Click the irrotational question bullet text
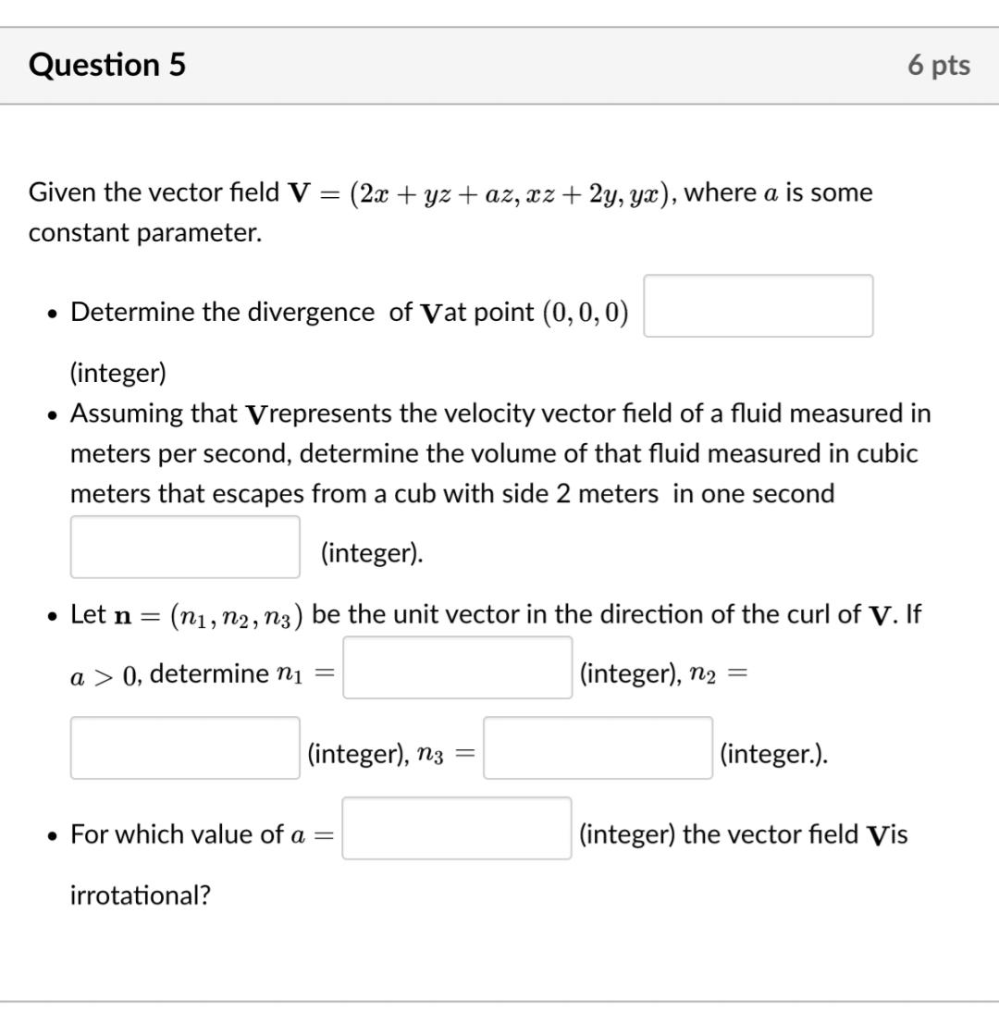Screen dimensions: 999x1024 click(x=200, y=833)
